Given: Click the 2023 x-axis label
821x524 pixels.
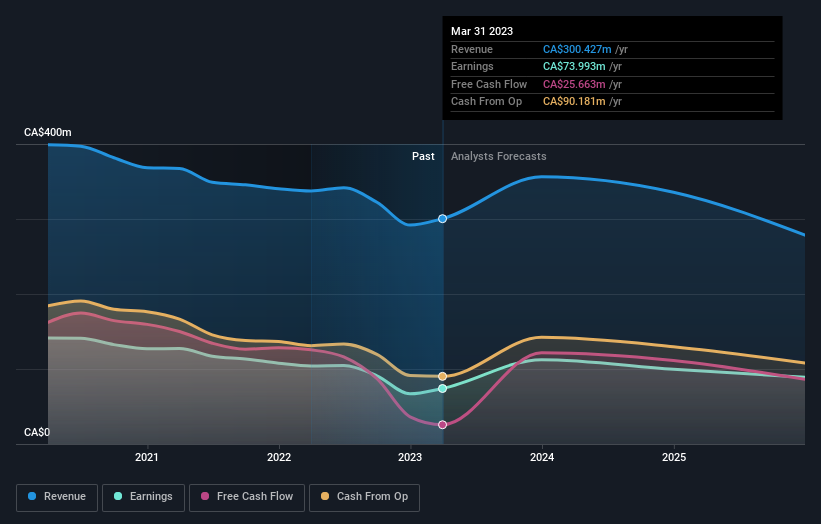Looking at the screenshot, I should pyautogui.click(x=410, y=457).
